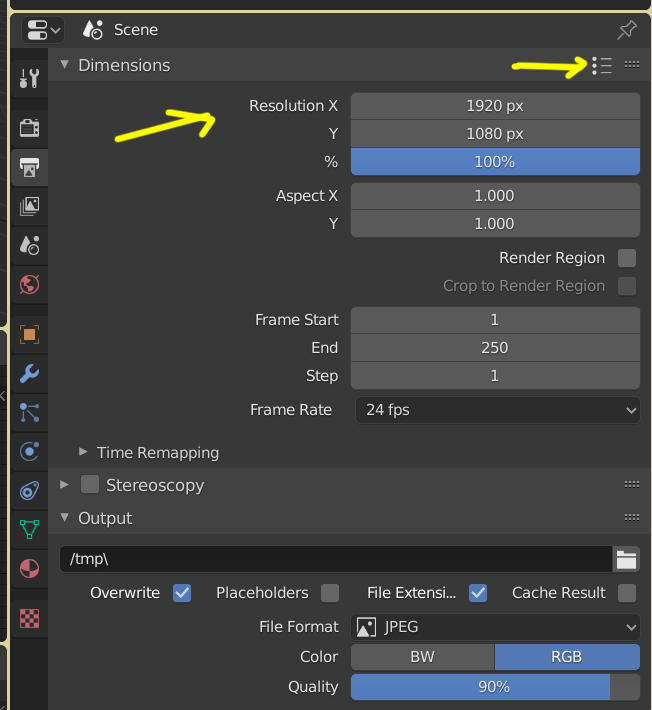Open the File Format JPEG dropdown
The height and width of the screenshot is (710, 652).
(496, 627)
